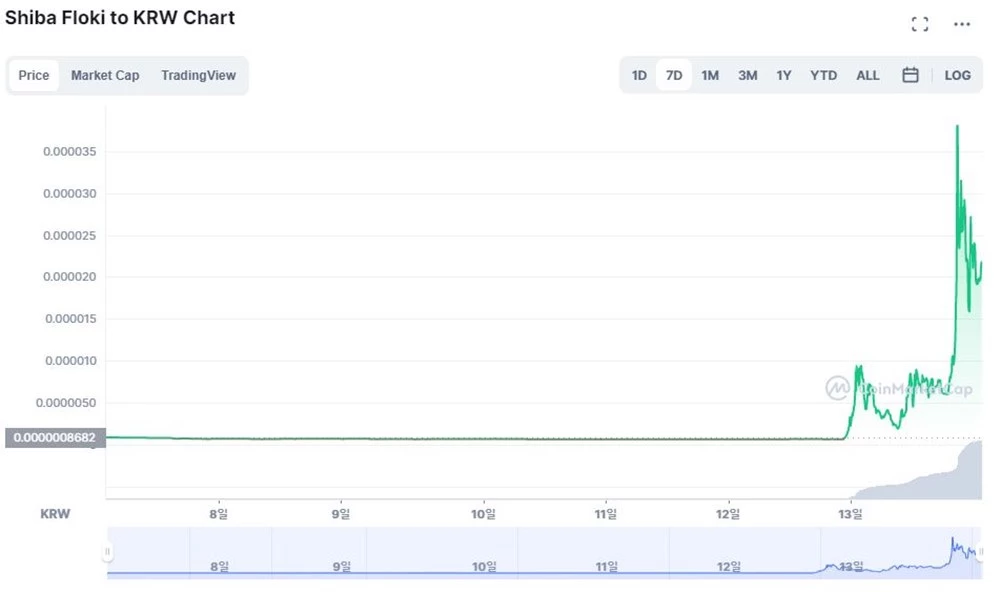Select the 7D time range
Image resolution: width=1000 pixels, height=592 pixels.
pyautogui.click(x=674, y=75)
